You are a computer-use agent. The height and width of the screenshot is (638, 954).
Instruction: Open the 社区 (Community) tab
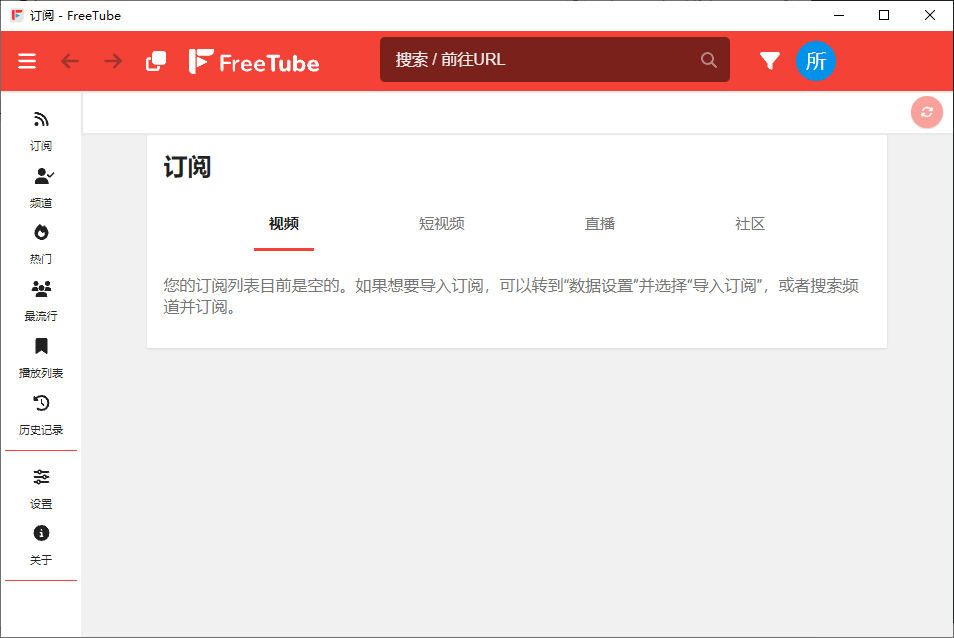(750, 224)
